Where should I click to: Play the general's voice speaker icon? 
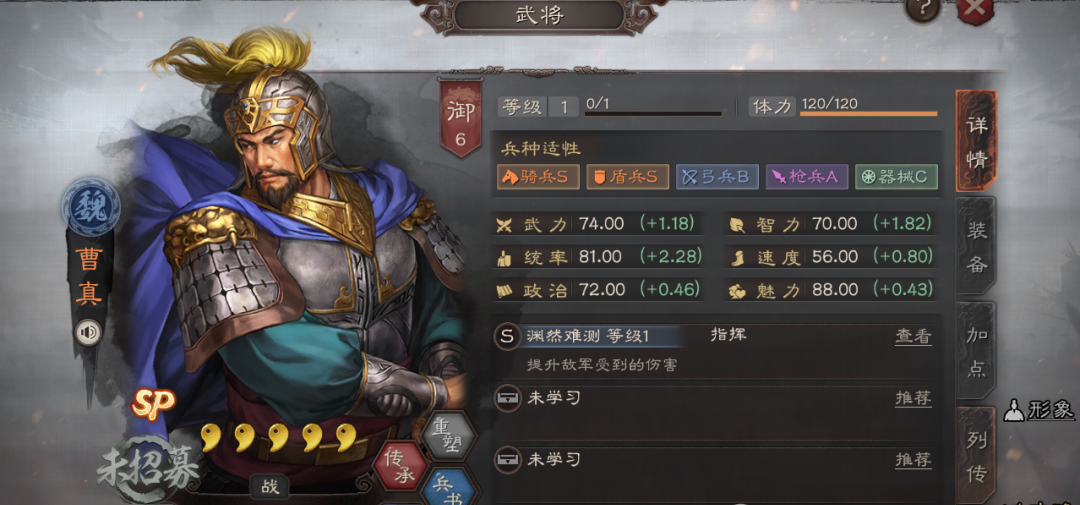click(89, 333)
